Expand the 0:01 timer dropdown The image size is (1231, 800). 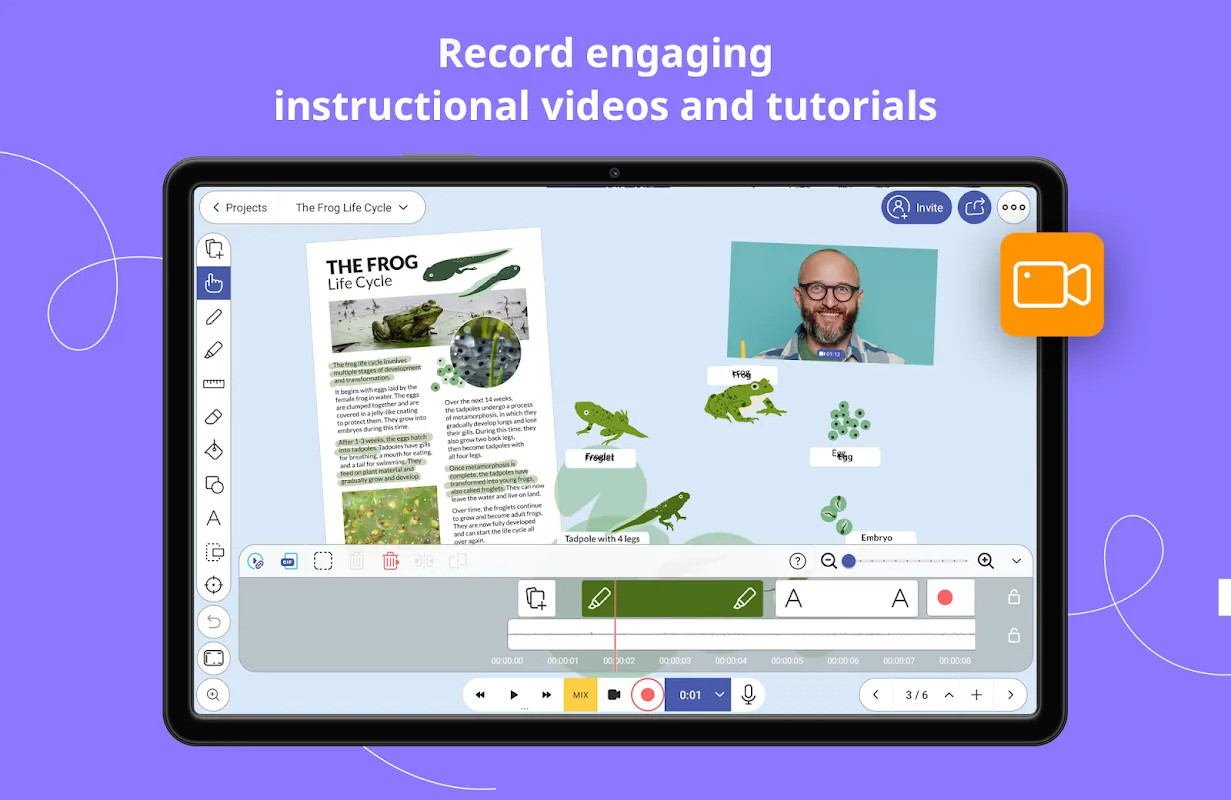click(x=719, y=694)
